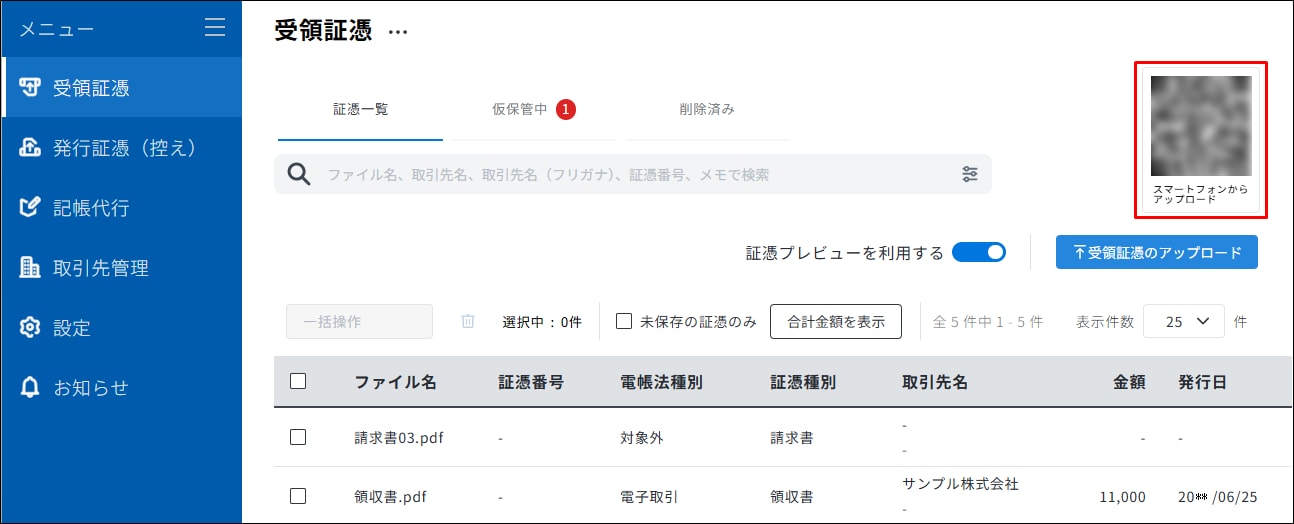The width and height of the screenshot is (1294, 524).
Task: Tick the select-all checkbox in the table header
Action: 298,381
